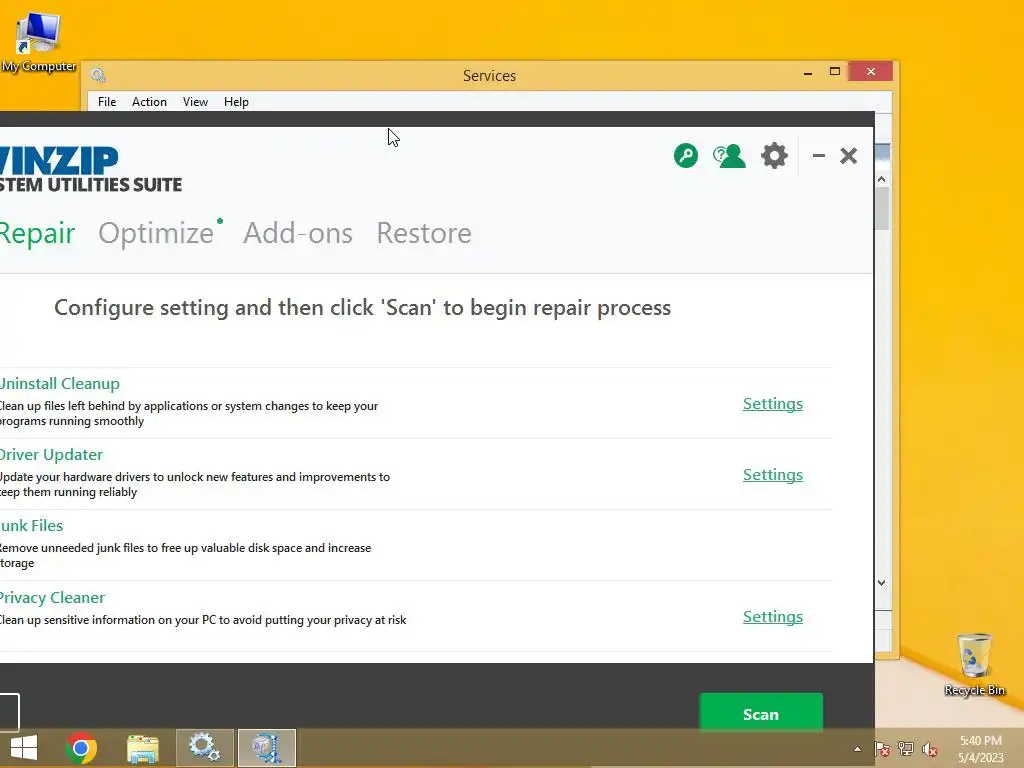This screenshot has height=768, width=1024.
Task: Switch to the Repair tab
Action: (37, 233)
